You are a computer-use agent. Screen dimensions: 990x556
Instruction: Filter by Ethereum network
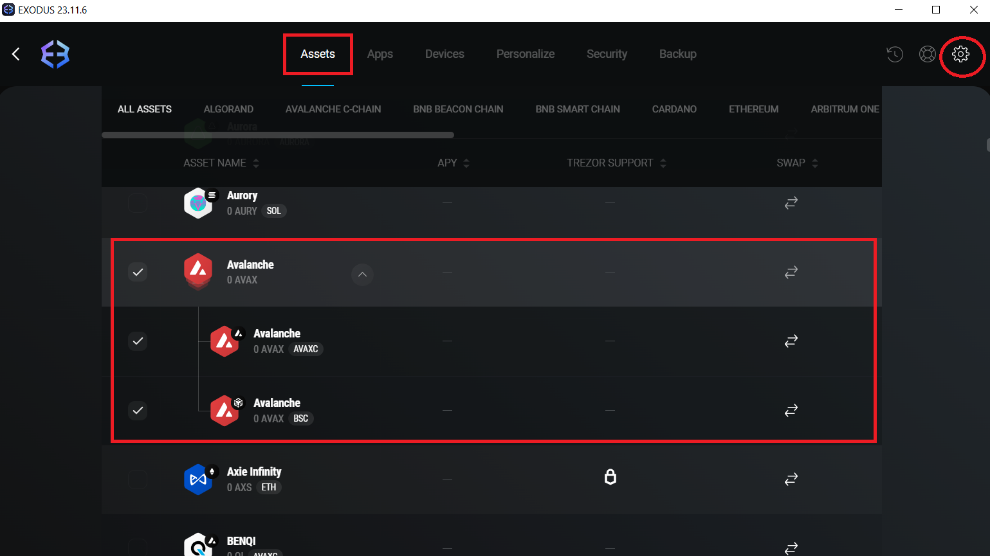[753, 109]
